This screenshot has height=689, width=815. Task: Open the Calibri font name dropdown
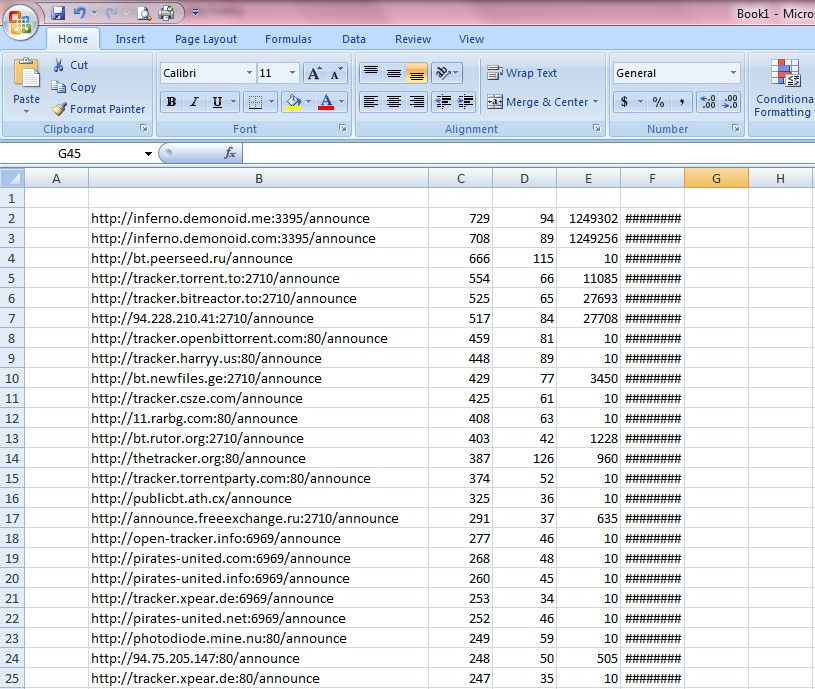[249, 73]
